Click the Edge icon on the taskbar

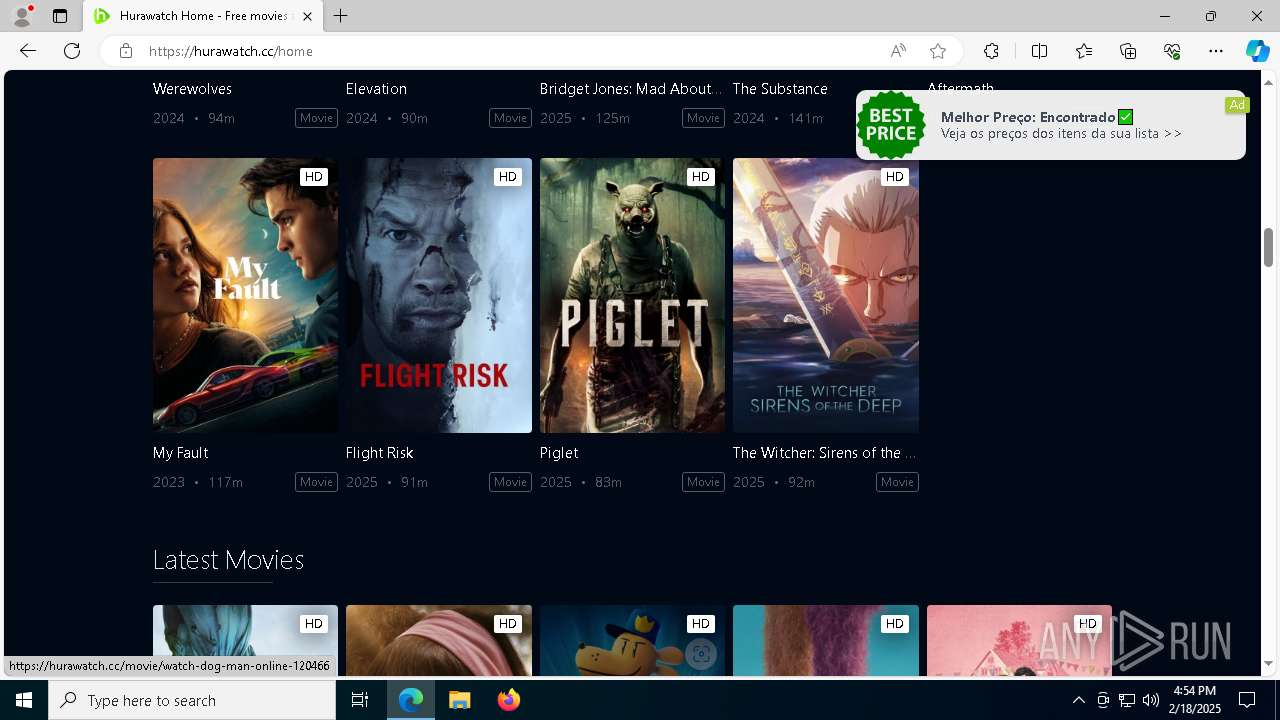pyautogui.click(x=411, y=700)
